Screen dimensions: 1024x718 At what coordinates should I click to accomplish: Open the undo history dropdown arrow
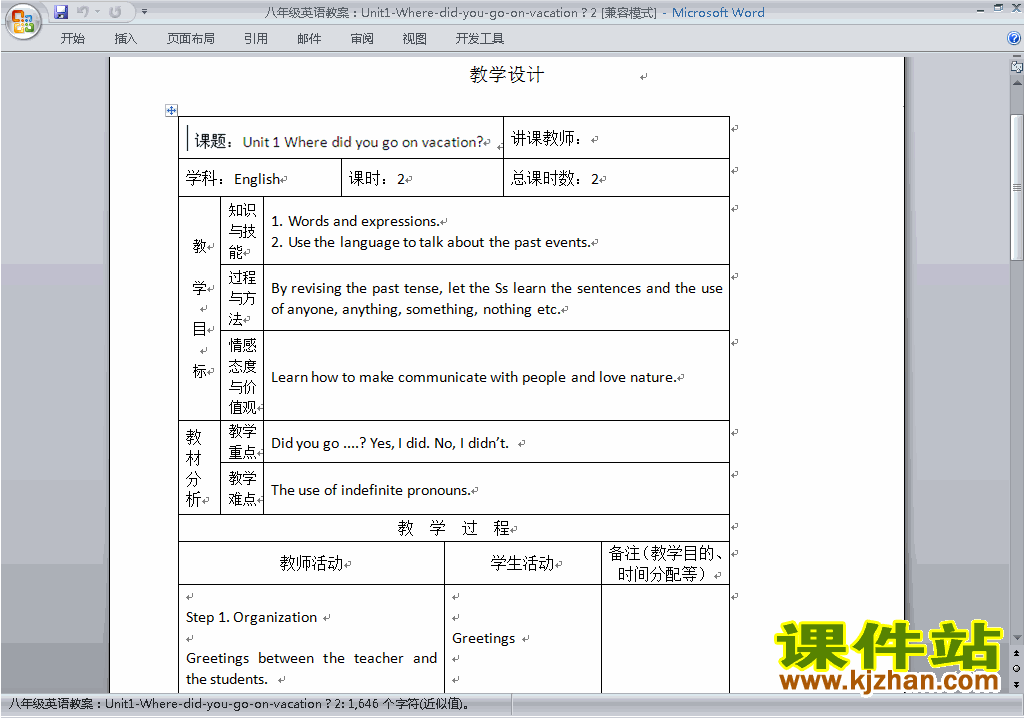[x=97, y=12]
